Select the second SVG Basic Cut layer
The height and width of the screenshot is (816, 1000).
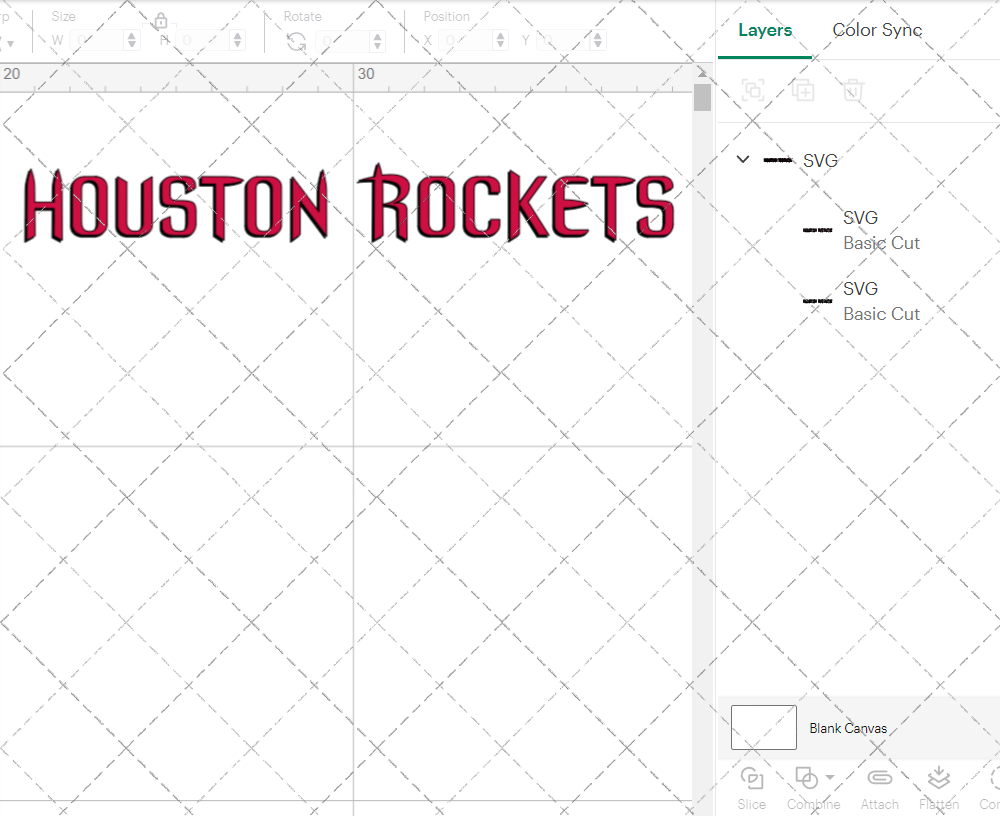pos(881,301)
